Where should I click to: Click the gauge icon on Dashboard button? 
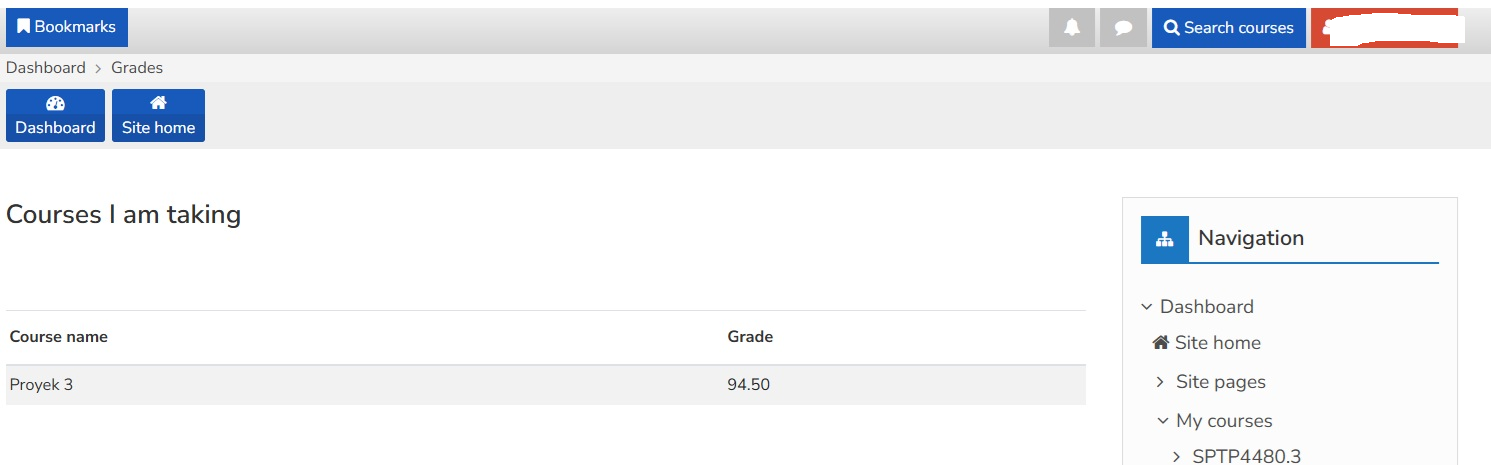(x=55, y=104)
